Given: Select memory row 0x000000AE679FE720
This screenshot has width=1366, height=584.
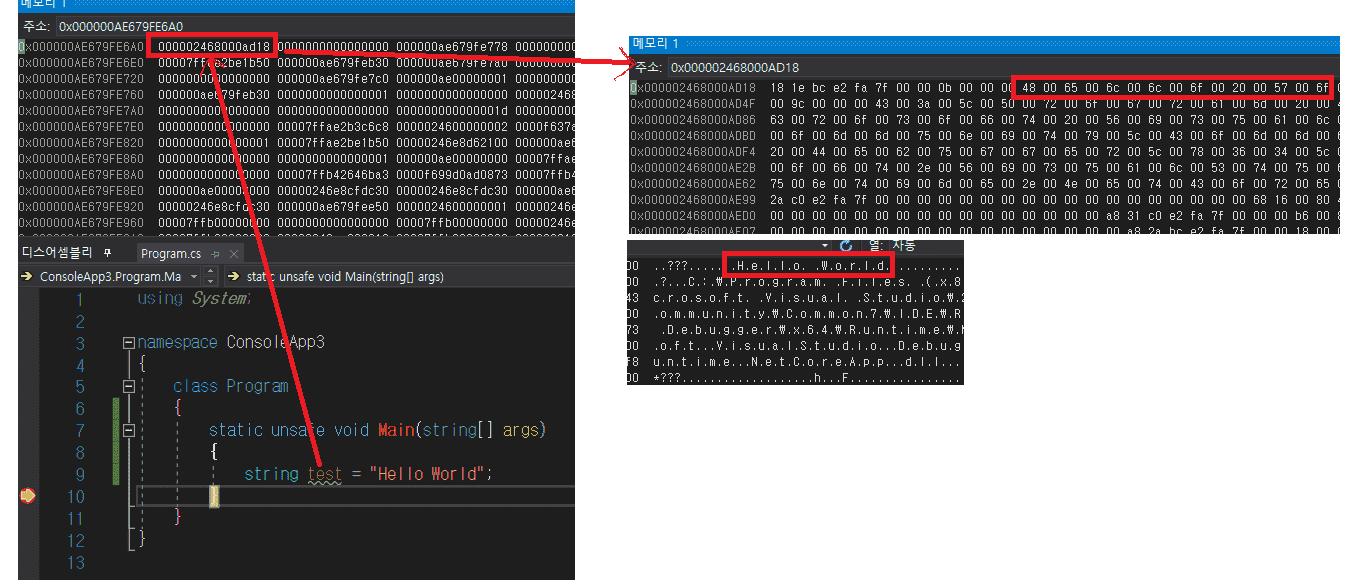Looking at the screenshot, I should pyautogui.click(x=296, y=77).
